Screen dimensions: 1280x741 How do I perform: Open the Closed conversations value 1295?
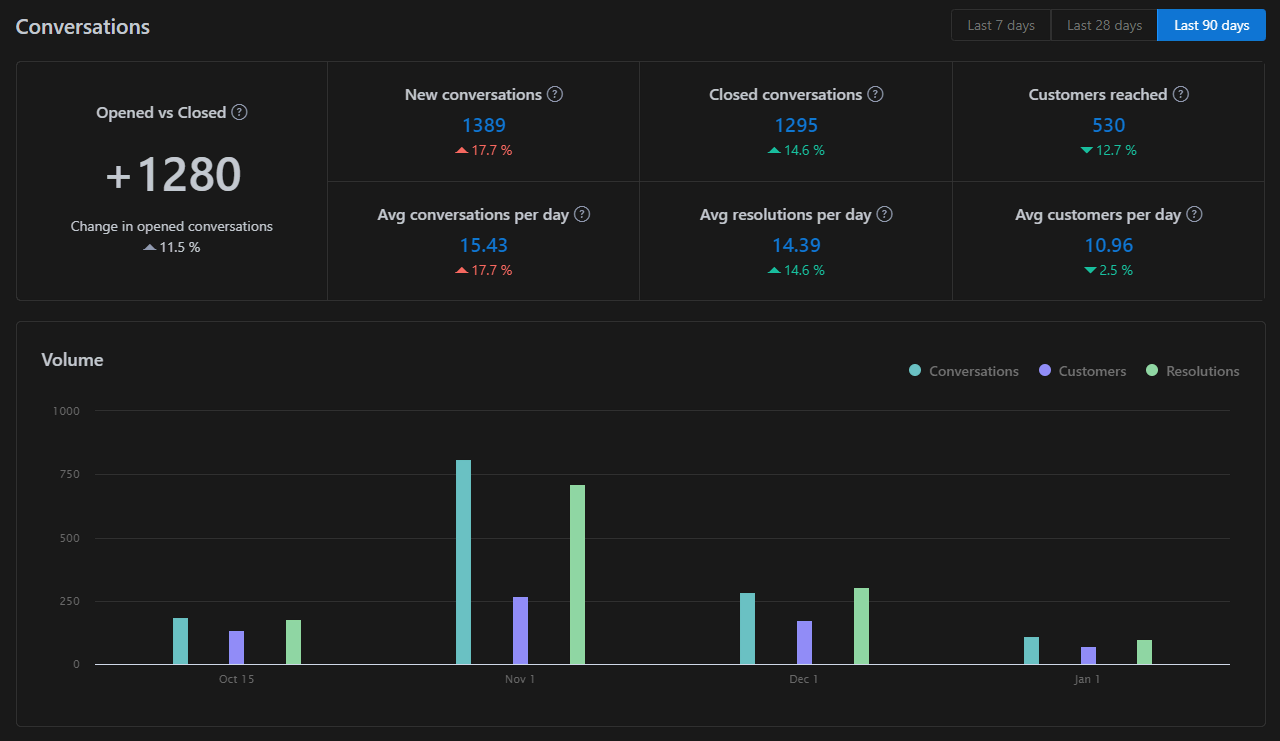pyautogui.click(x=796, y=125)
